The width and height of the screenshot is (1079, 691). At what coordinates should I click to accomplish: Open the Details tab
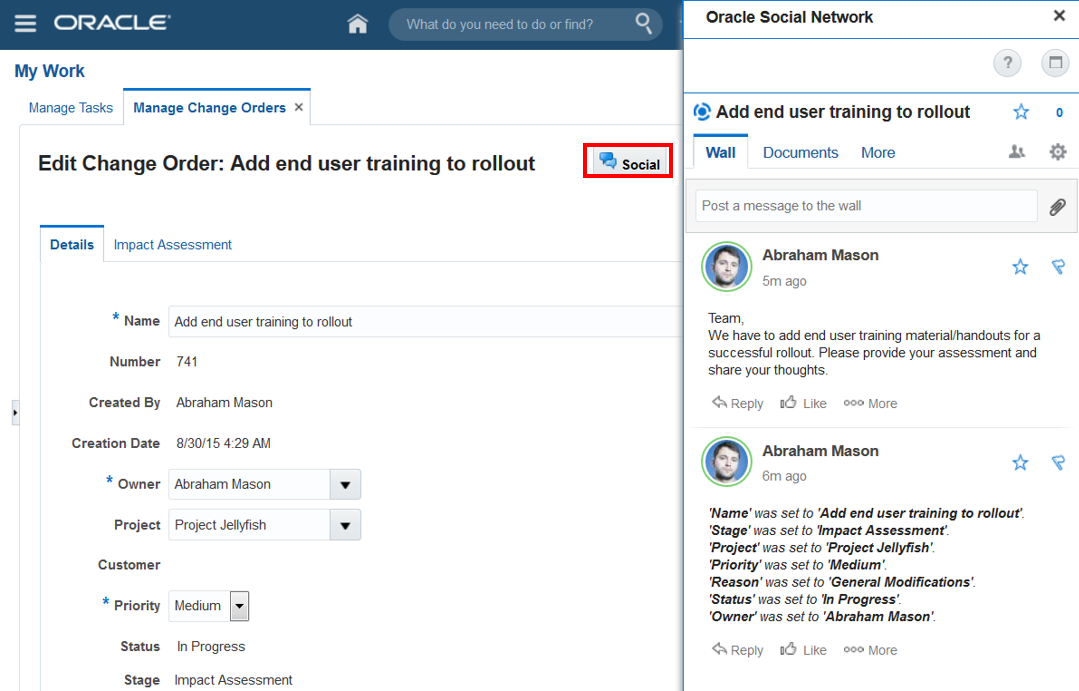pyautogui.click(x=72, y=245)
